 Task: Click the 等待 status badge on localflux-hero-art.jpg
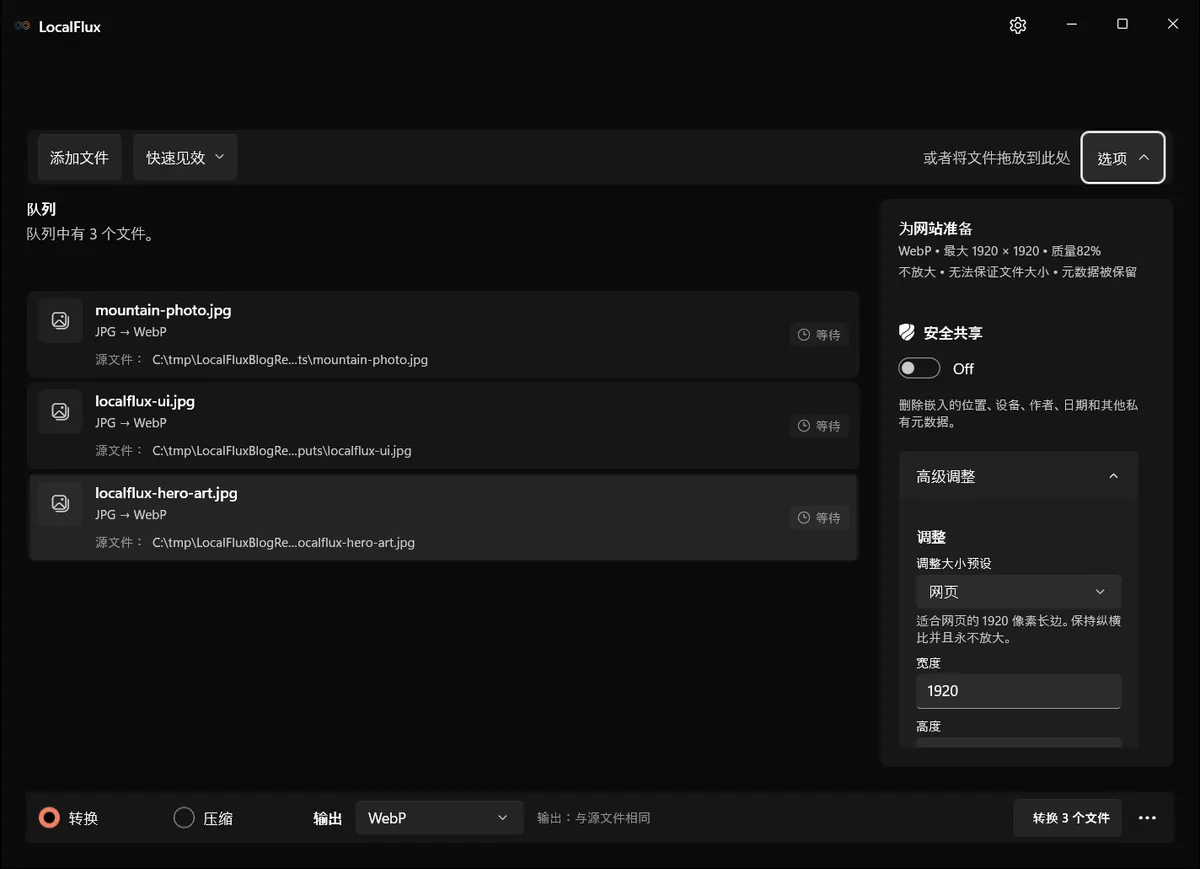[x=819, y=518]
